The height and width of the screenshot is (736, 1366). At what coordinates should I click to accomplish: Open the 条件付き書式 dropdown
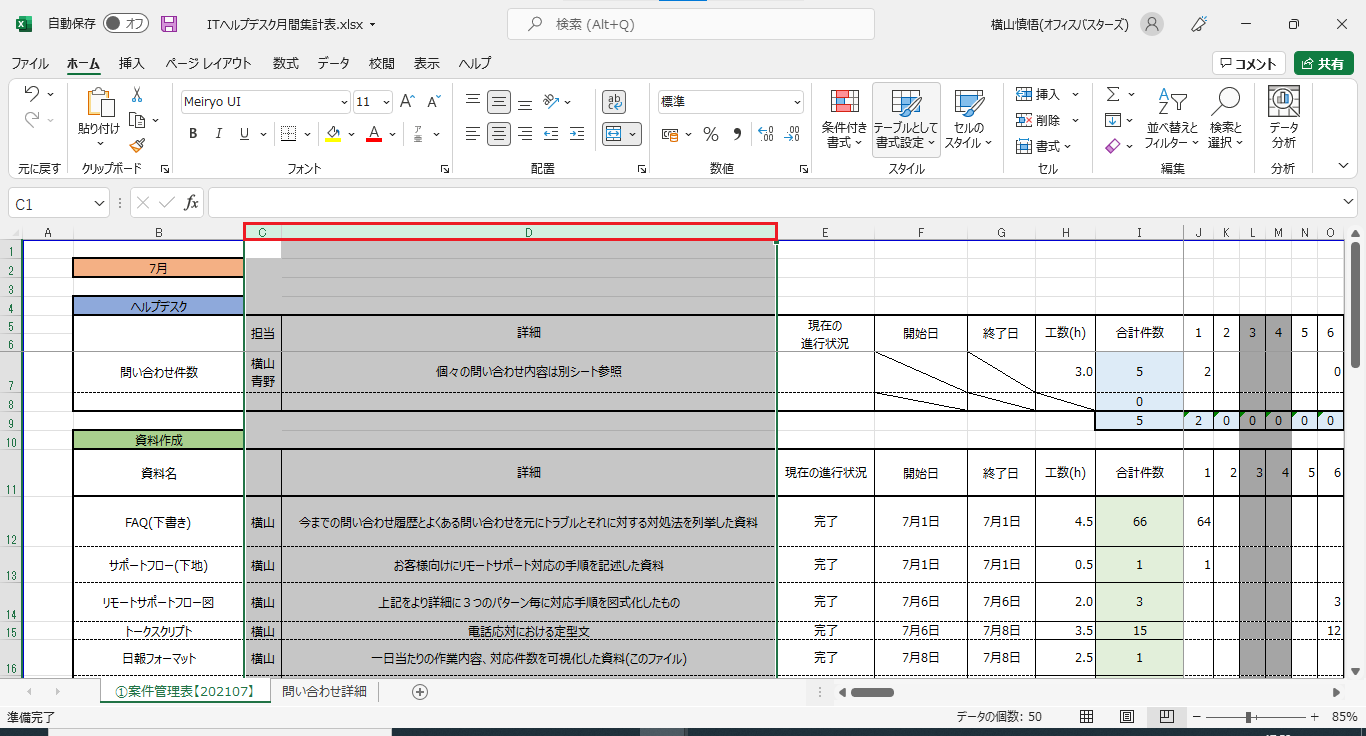[845, 118]
